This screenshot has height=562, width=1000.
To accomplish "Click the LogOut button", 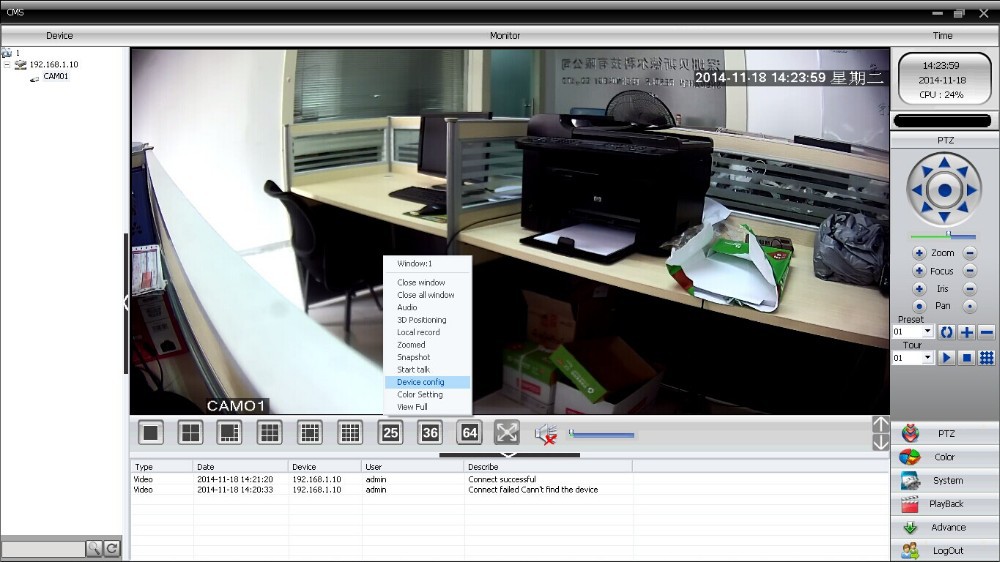I will pos(945,550).
